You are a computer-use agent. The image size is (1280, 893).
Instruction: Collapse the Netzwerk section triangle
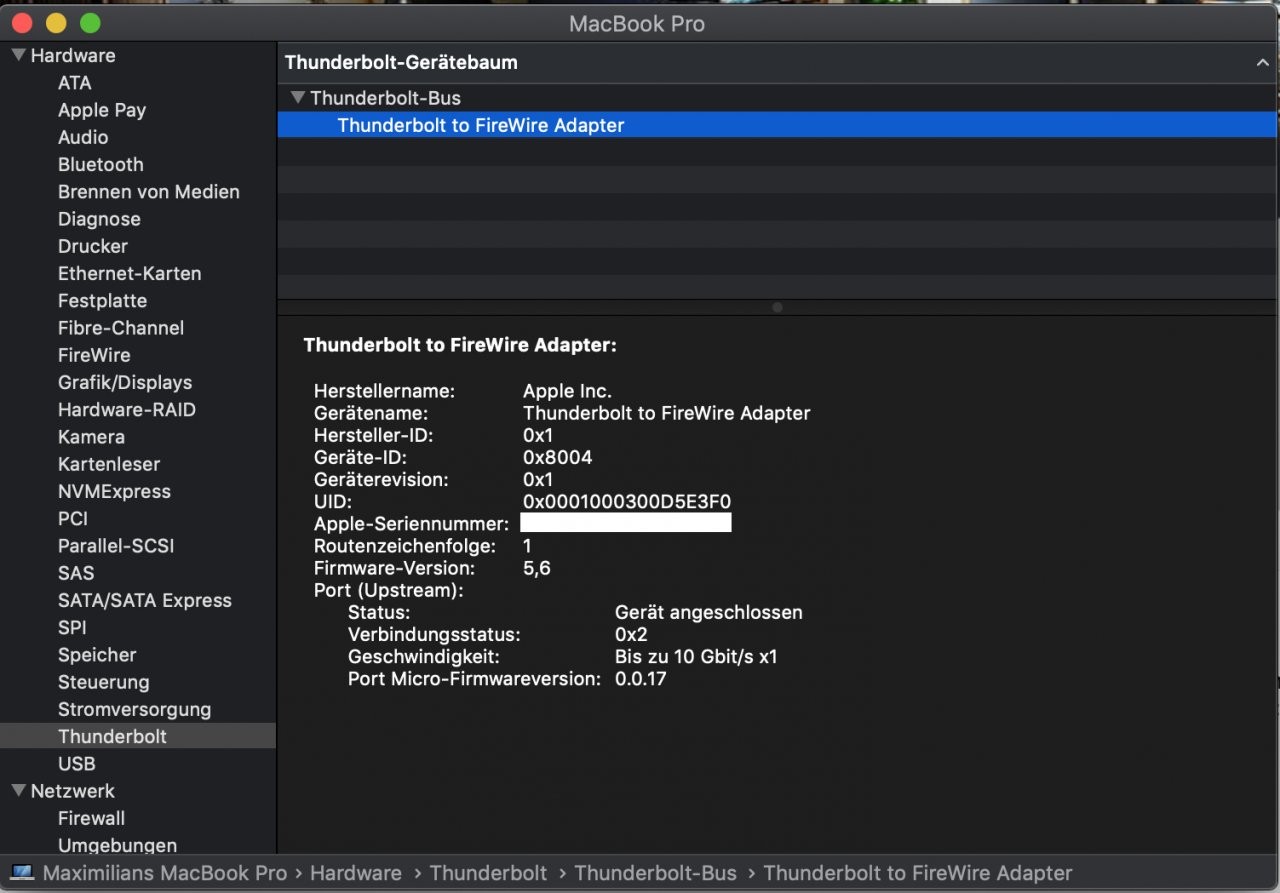(19, 790)
